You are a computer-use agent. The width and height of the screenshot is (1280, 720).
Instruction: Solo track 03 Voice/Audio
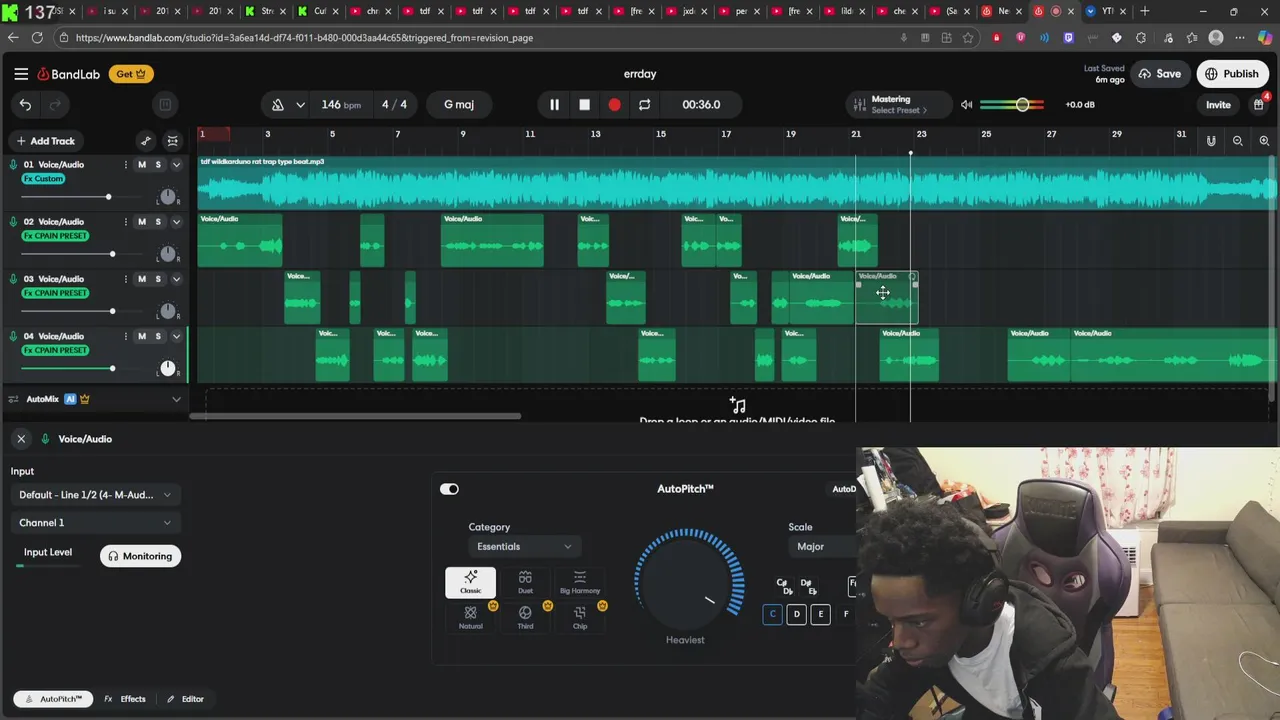(x=158, y=279)
